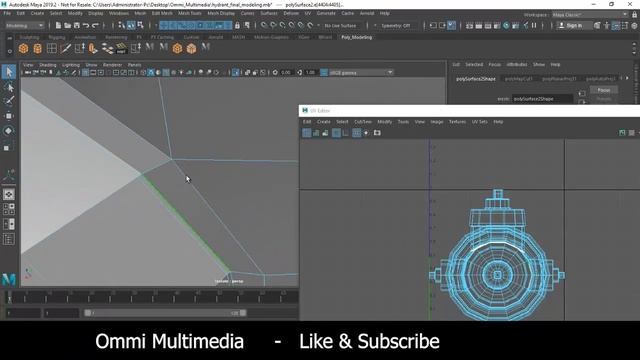Open a scene with the folder icon
The height and width of the screenshot is (360, 640).
click(67, 25)
